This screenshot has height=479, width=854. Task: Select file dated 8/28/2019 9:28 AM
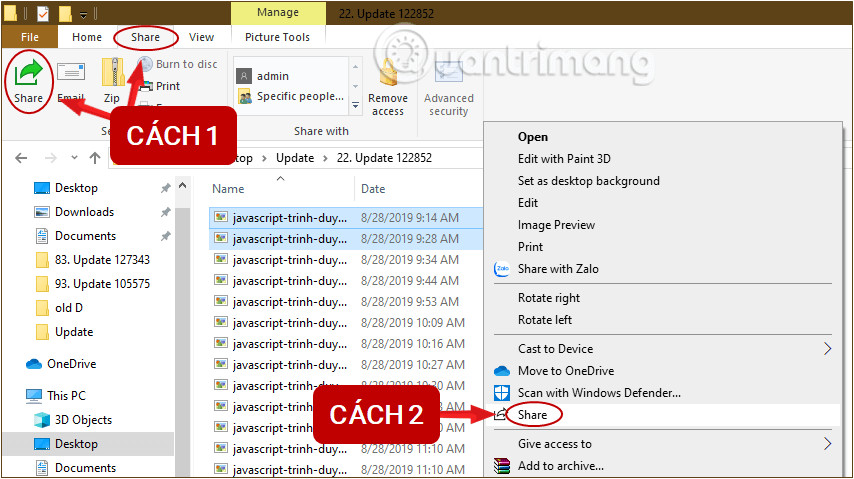coord(346,239)
